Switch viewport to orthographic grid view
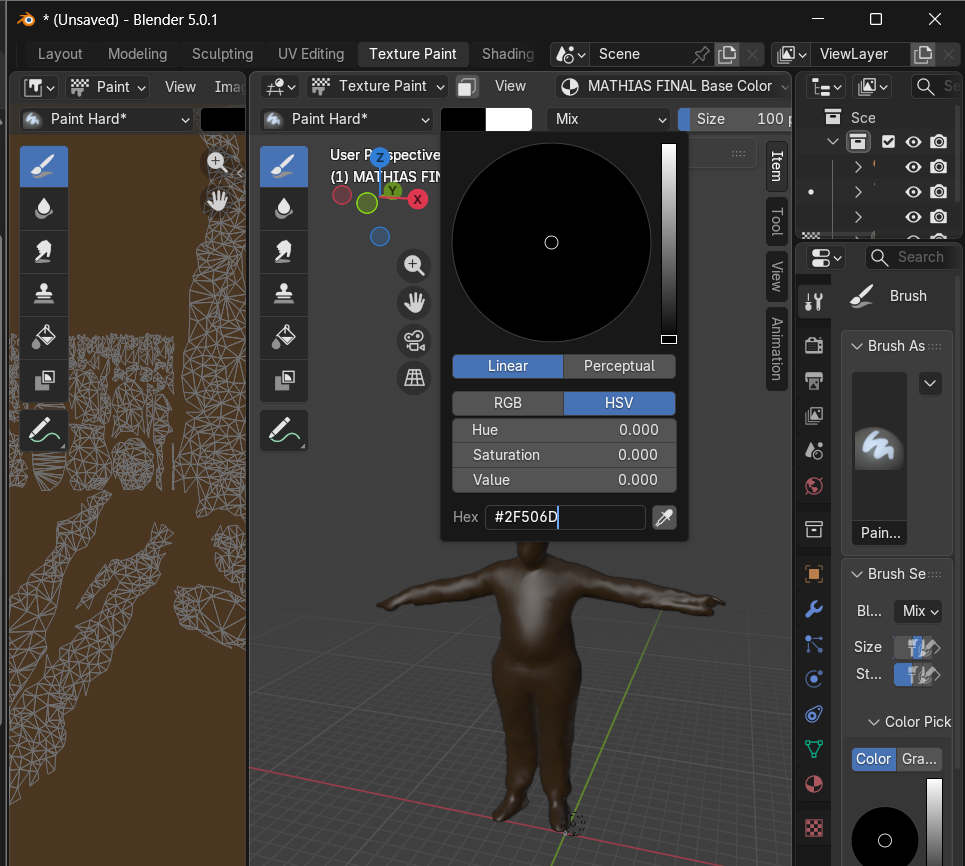The image size is (965, 866). (x=413, y=377)
